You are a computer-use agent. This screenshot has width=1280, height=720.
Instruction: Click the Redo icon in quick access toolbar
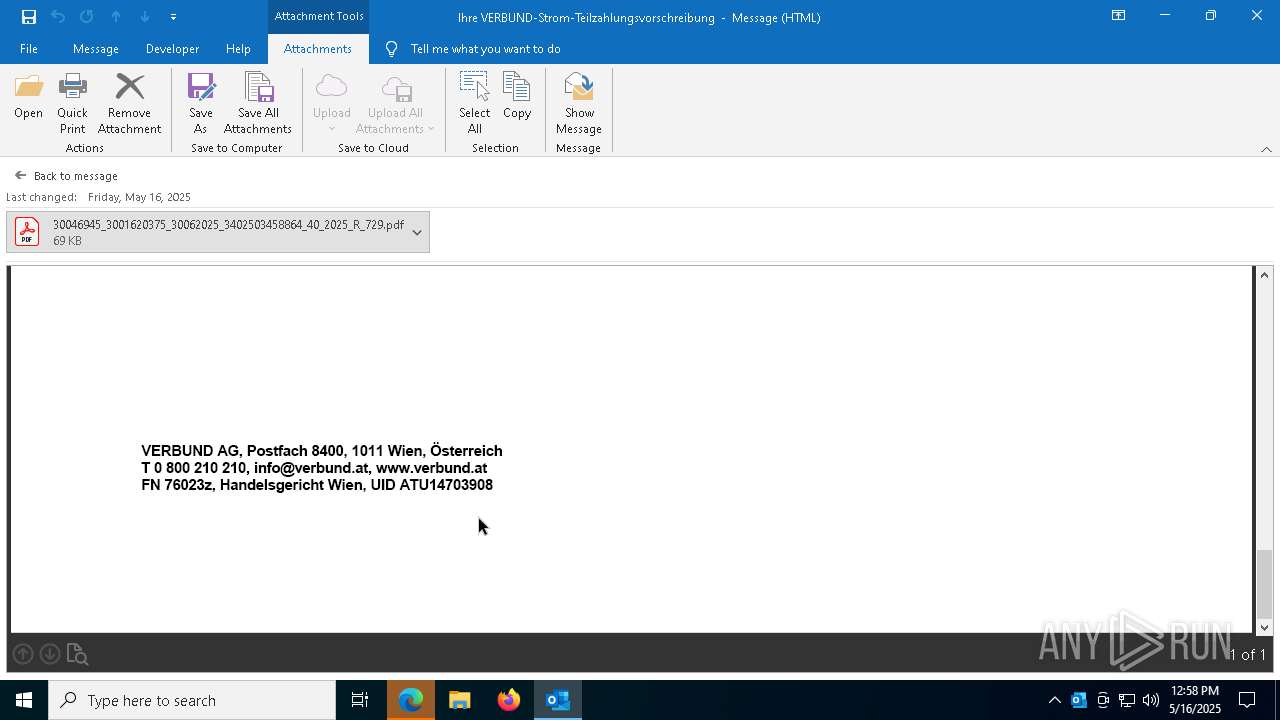[x=87, y=17]
